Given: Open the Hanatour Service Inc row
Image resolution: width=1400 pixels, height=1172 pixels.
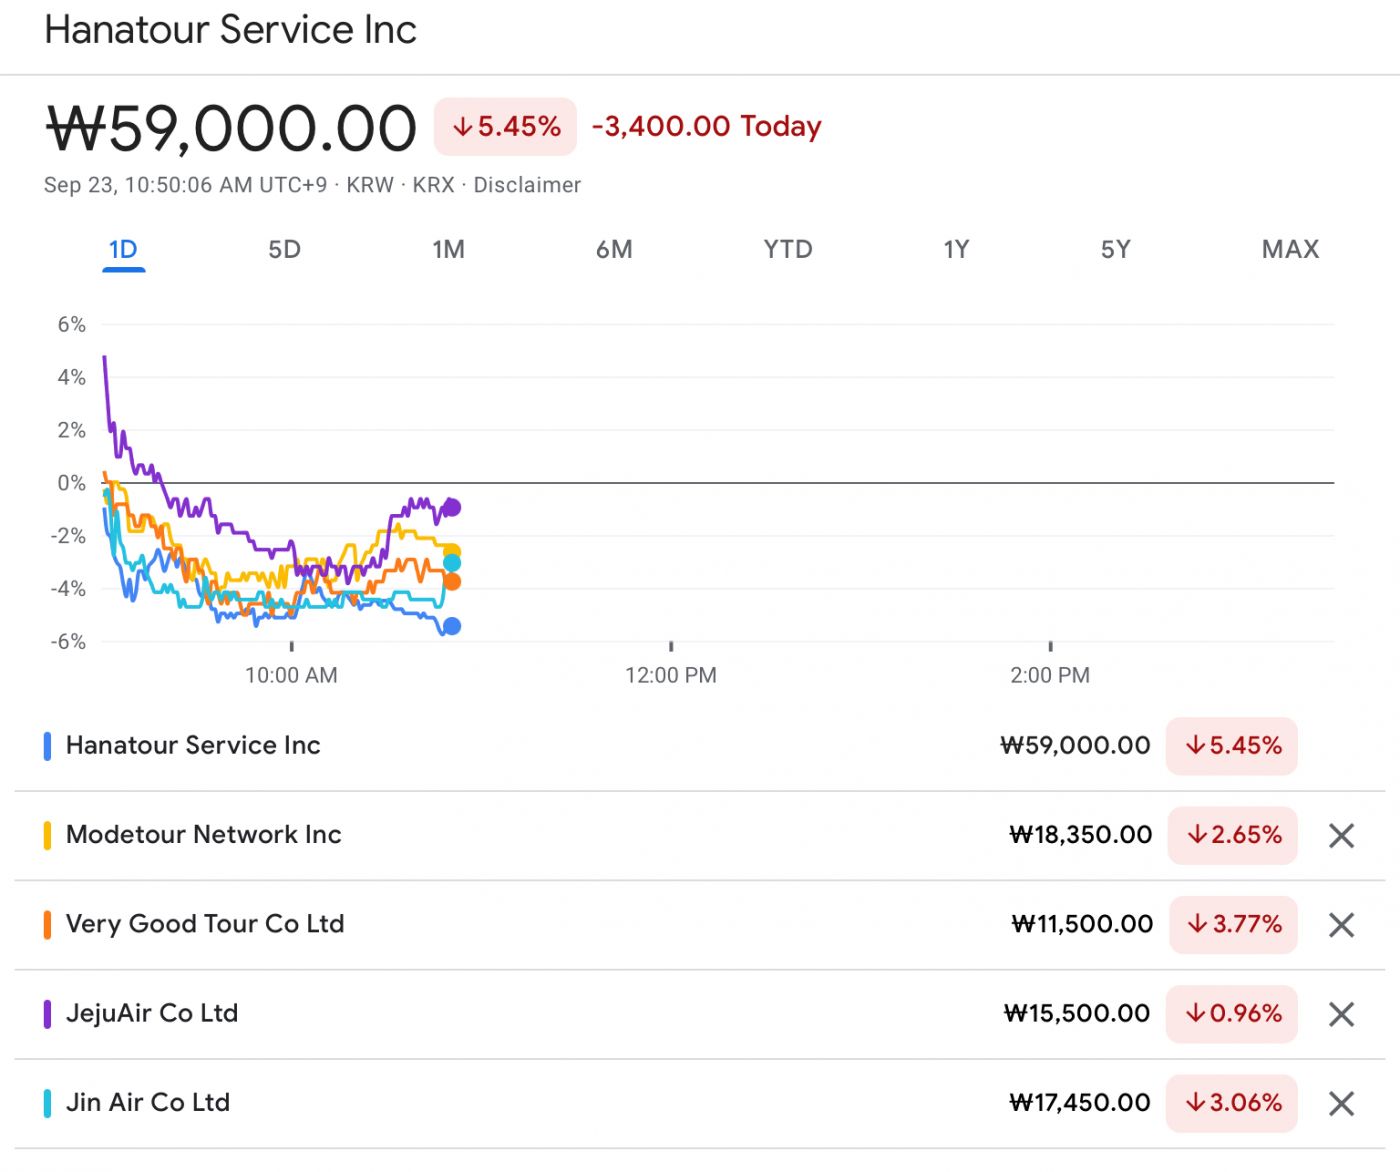Looking at the screenshot, I should click(x=193, y=745).
